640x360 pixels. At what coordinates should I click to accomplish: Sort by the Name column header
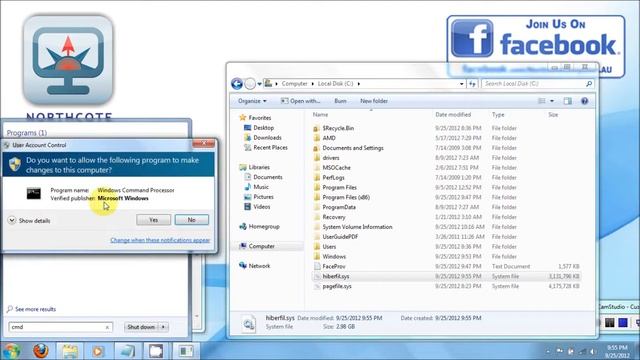click(320, 115)
